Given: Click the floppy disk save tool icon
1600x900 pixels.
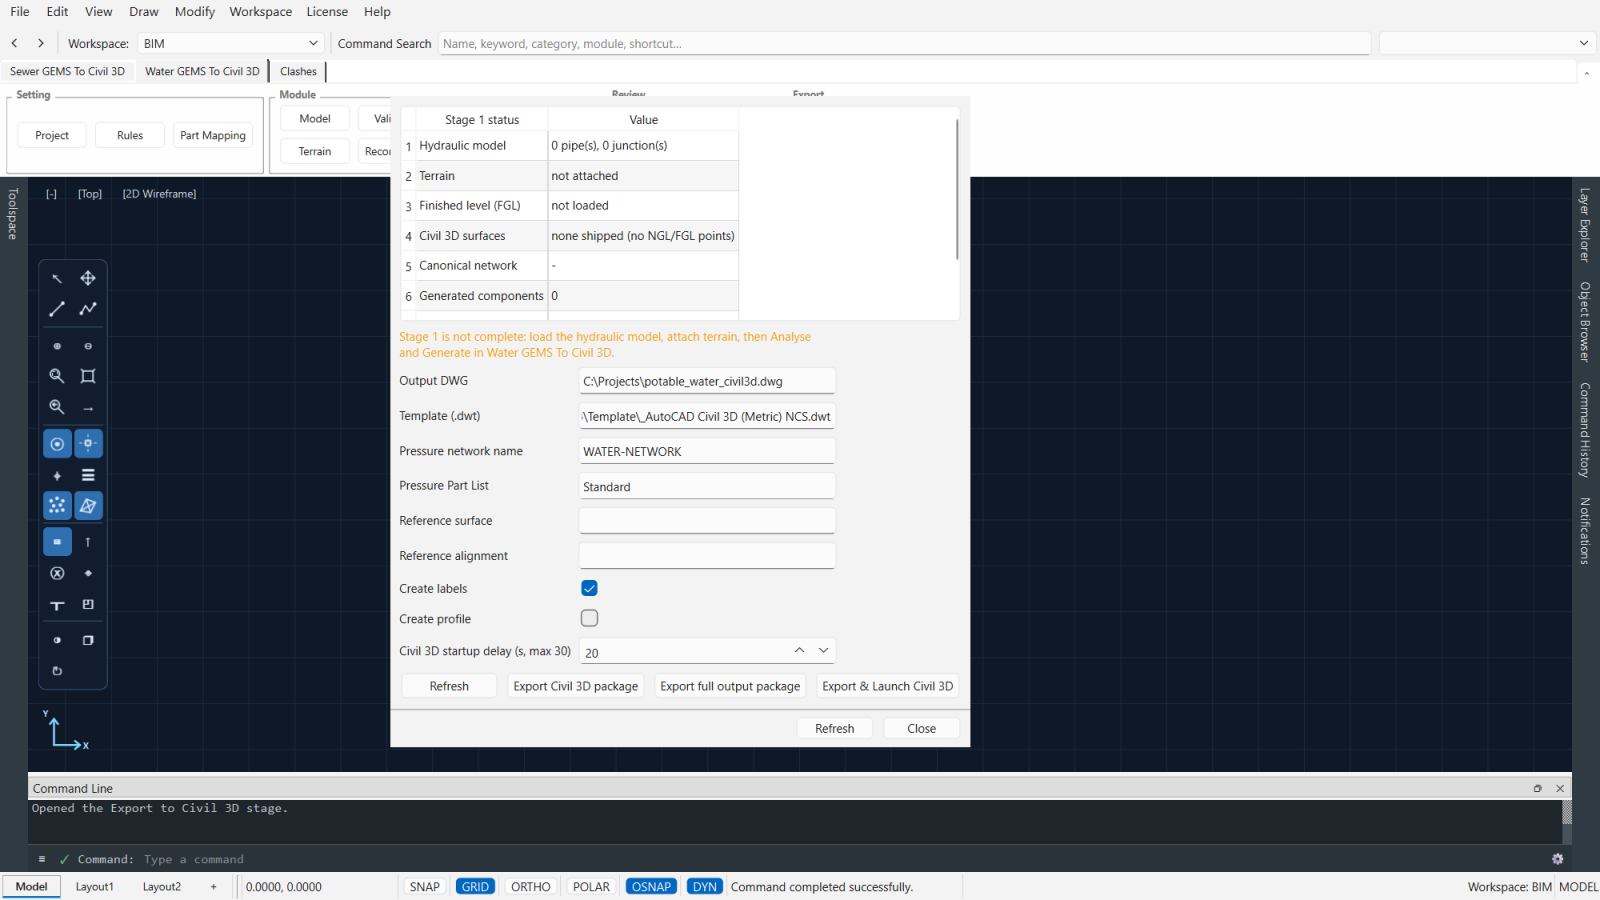Looking at the screenshot, I should (88, 605).
